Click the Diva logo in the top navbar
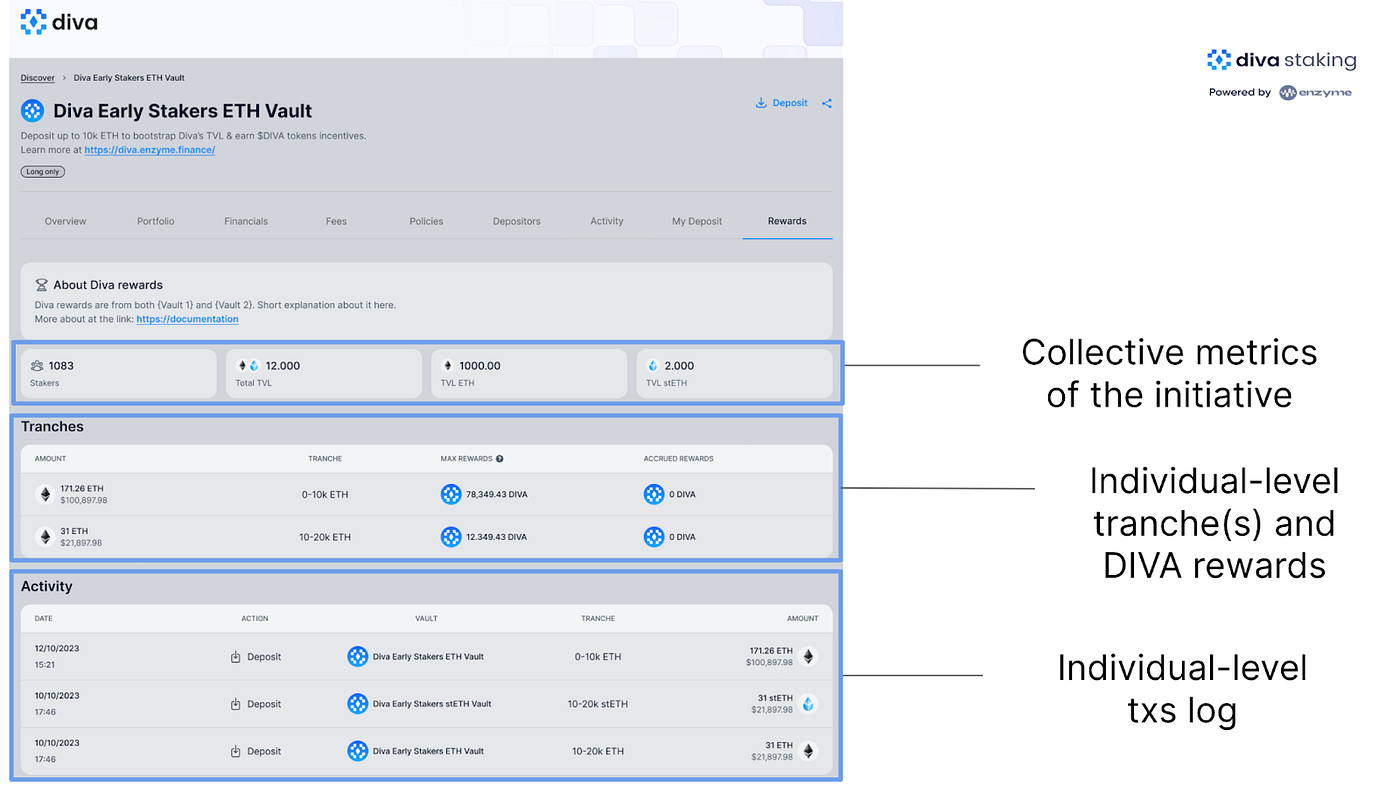The image size is (1400, 787). tap(57, 21)
